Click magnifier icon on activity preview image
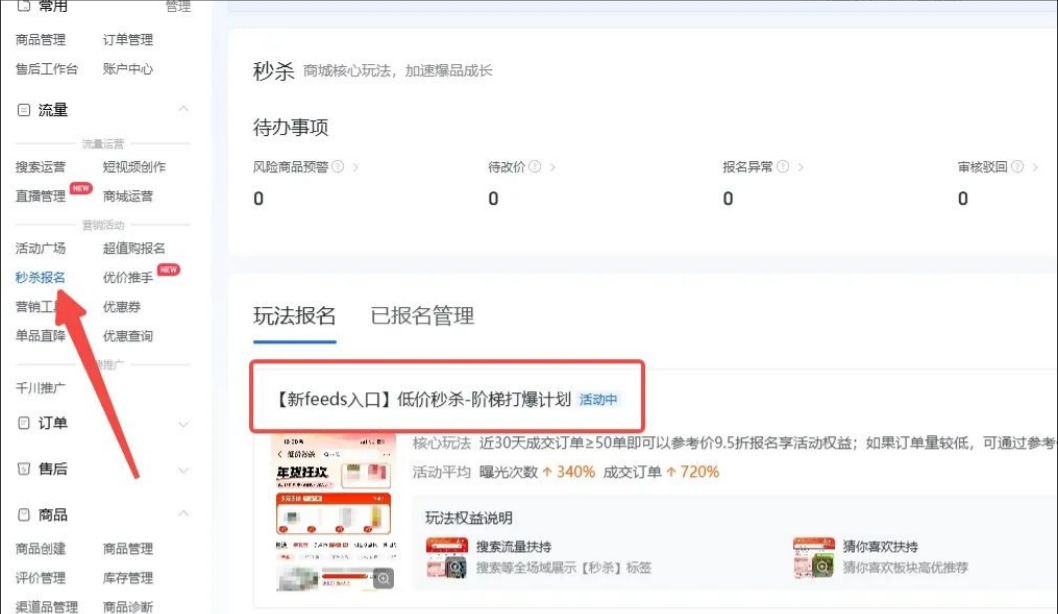Screen dimensions: 1058x614 coord(383,578)
